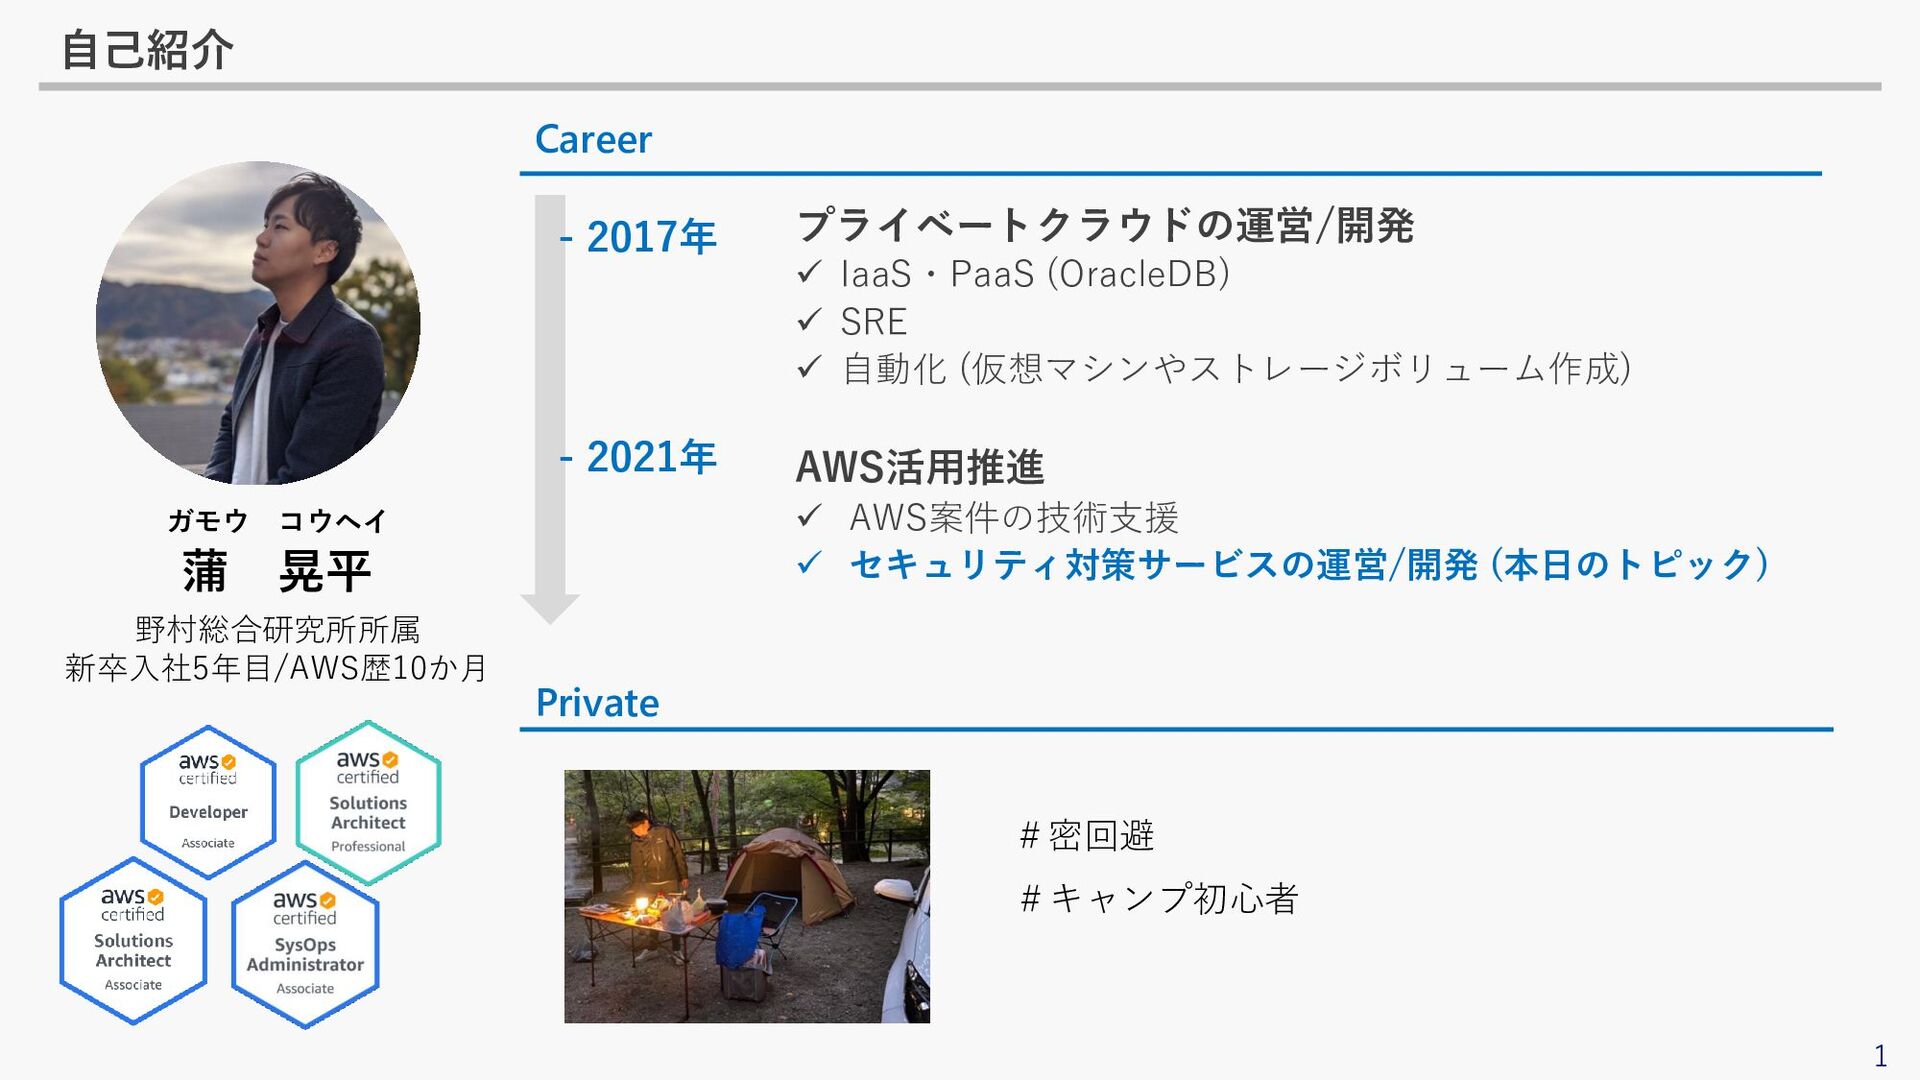Screen dimensions: 1920x1080
Task: Click the camping tent photo
Action: [747, 896]
